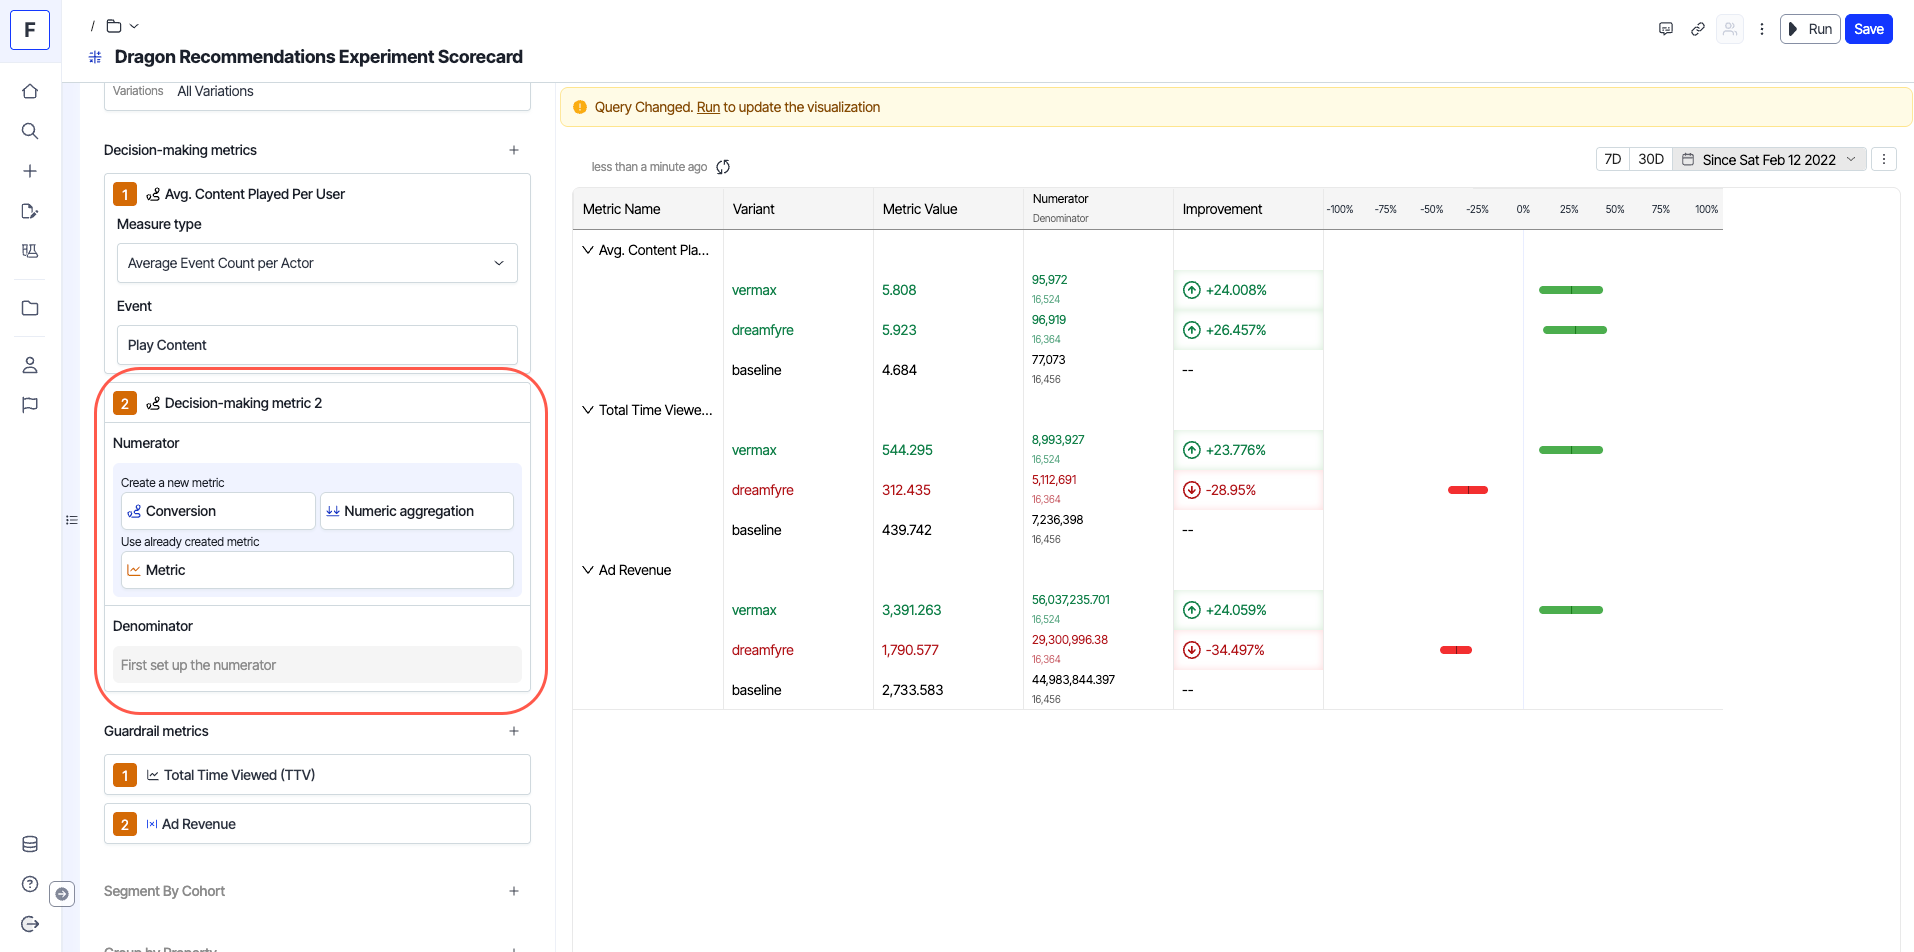This screenshot has height=952, width=1914.
Task: Select the 7D time range
Action: point(1613,159)
